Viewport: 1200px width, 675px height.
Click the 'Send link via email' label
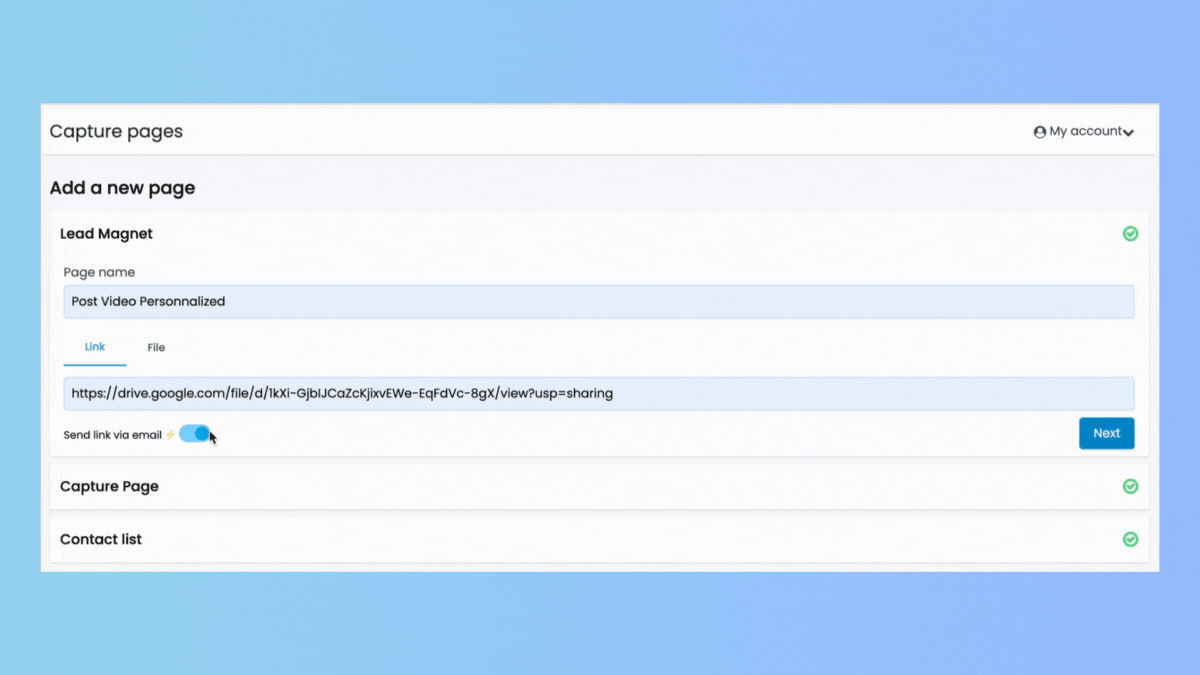pyautogui.click(x=112, y=435)
